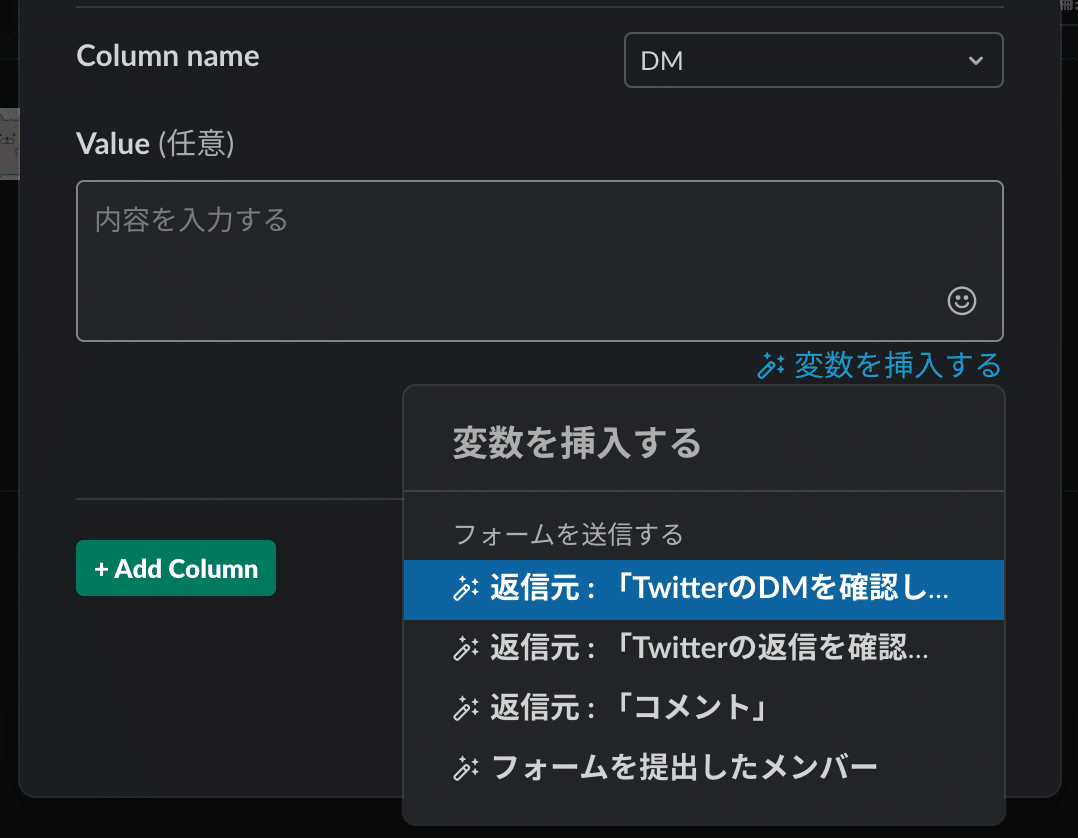The height and width of the screenshot is (838, 1078).
Task: Pick フォームを提出したメンバー from the list
Action: pyautogui.click(x=684, y=768)
